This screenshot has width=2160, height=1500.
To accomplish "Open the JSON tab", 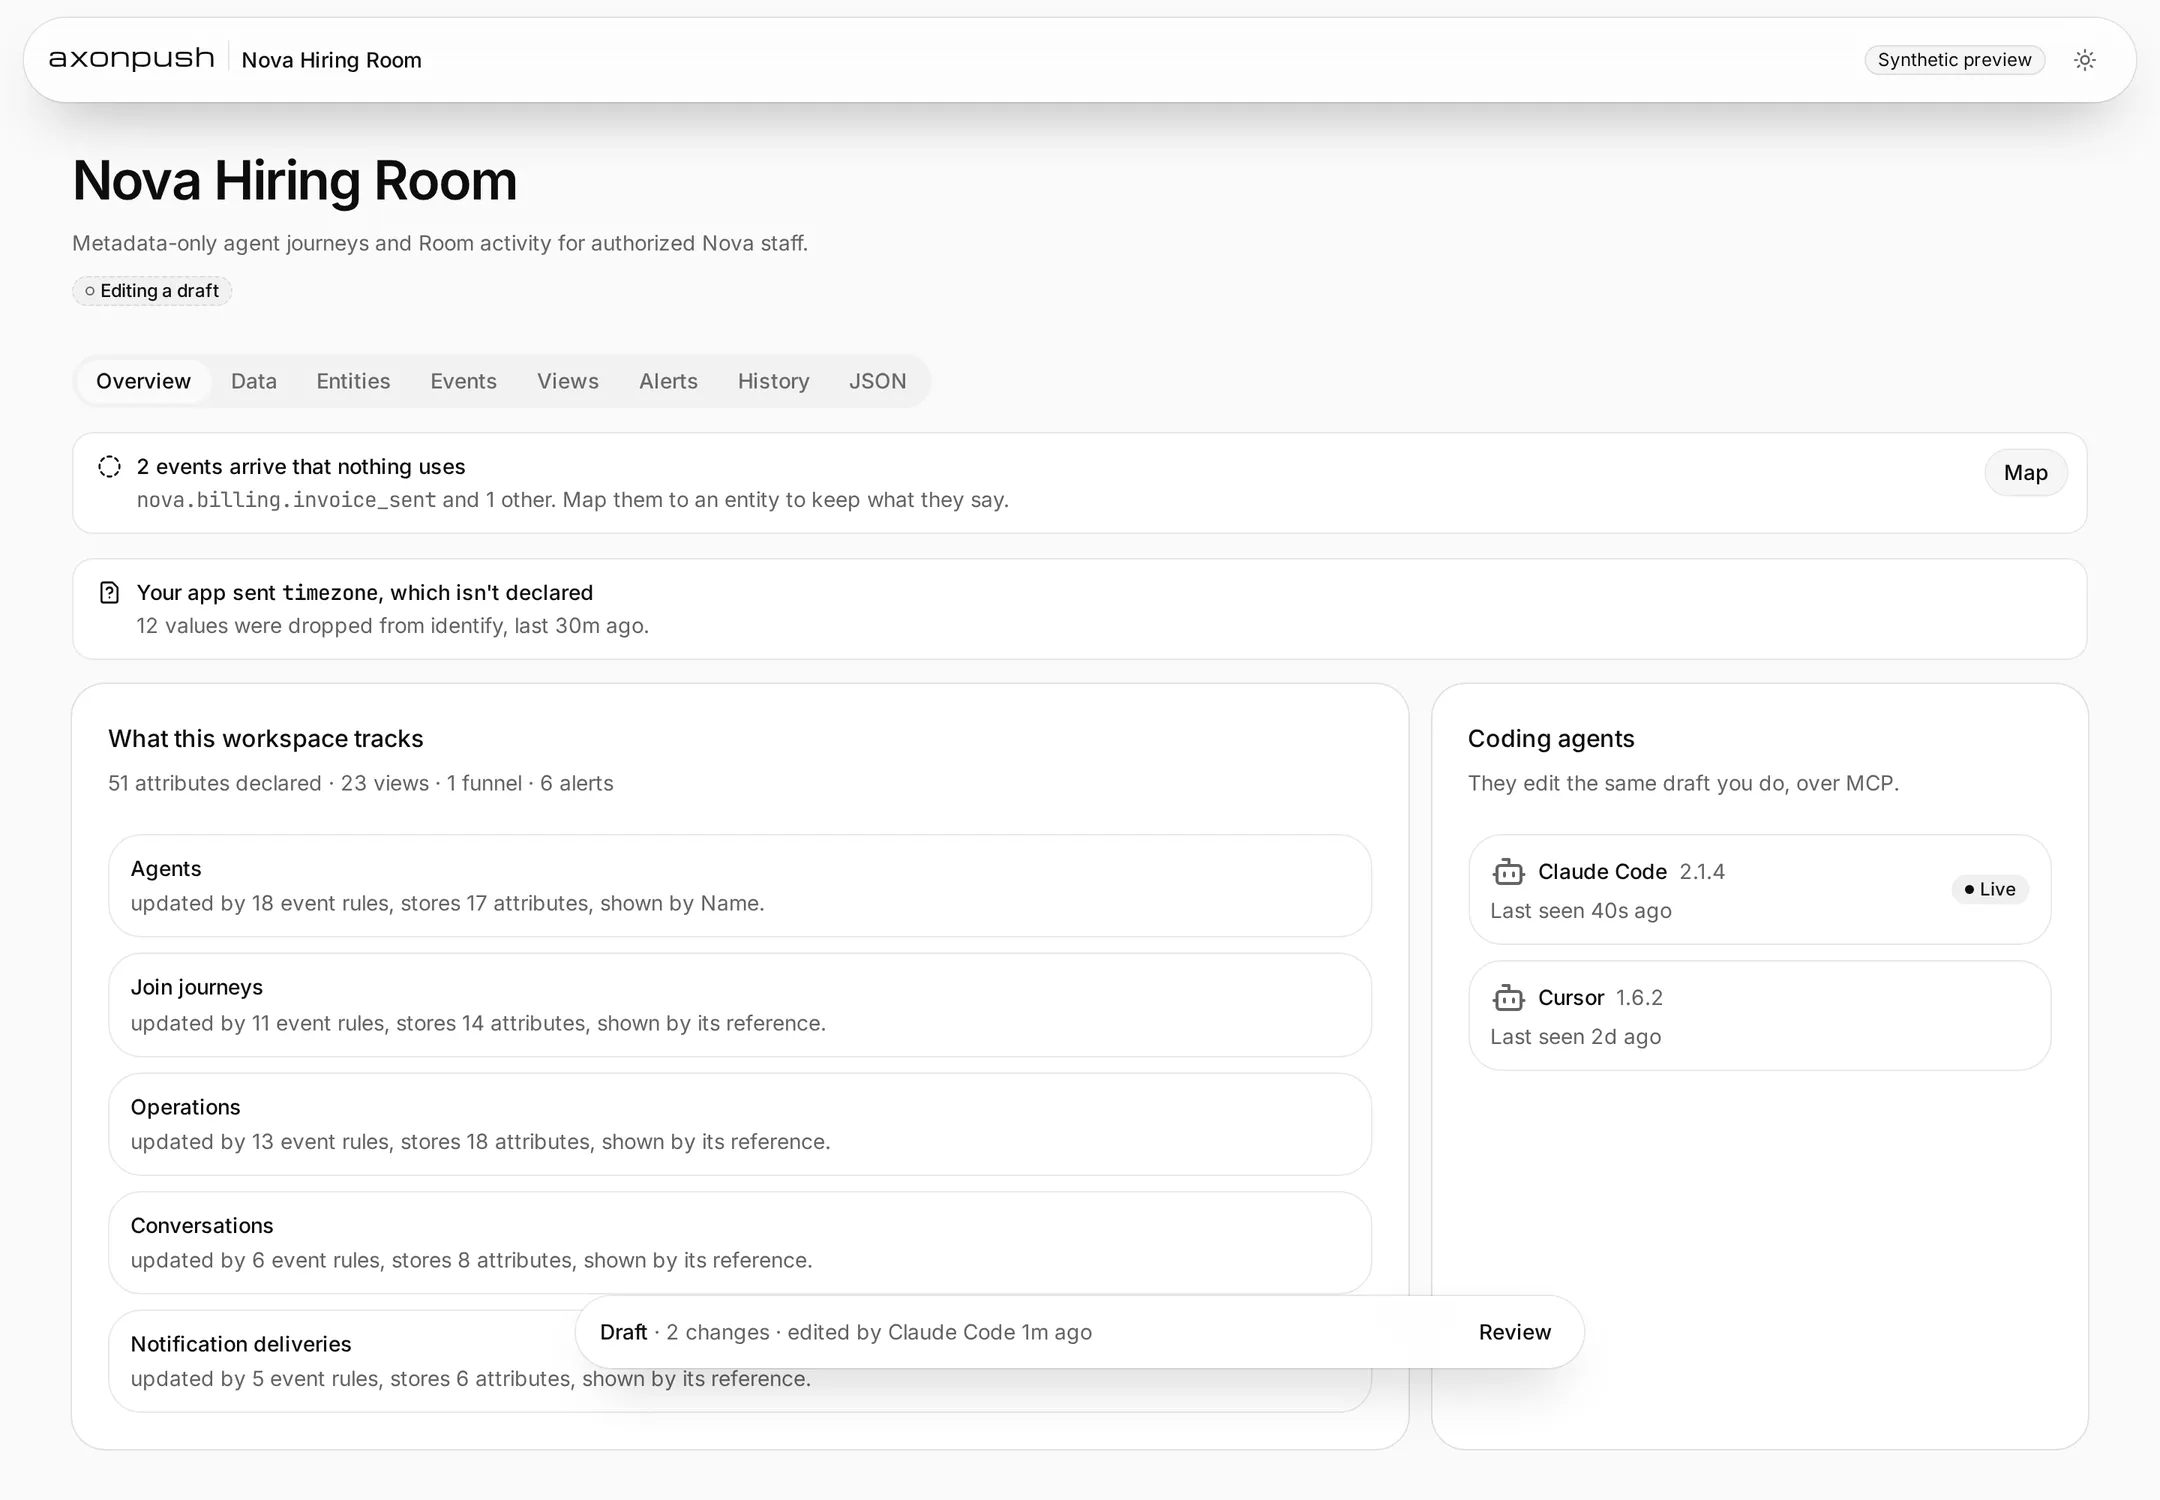I will click(x=877, y=381).
